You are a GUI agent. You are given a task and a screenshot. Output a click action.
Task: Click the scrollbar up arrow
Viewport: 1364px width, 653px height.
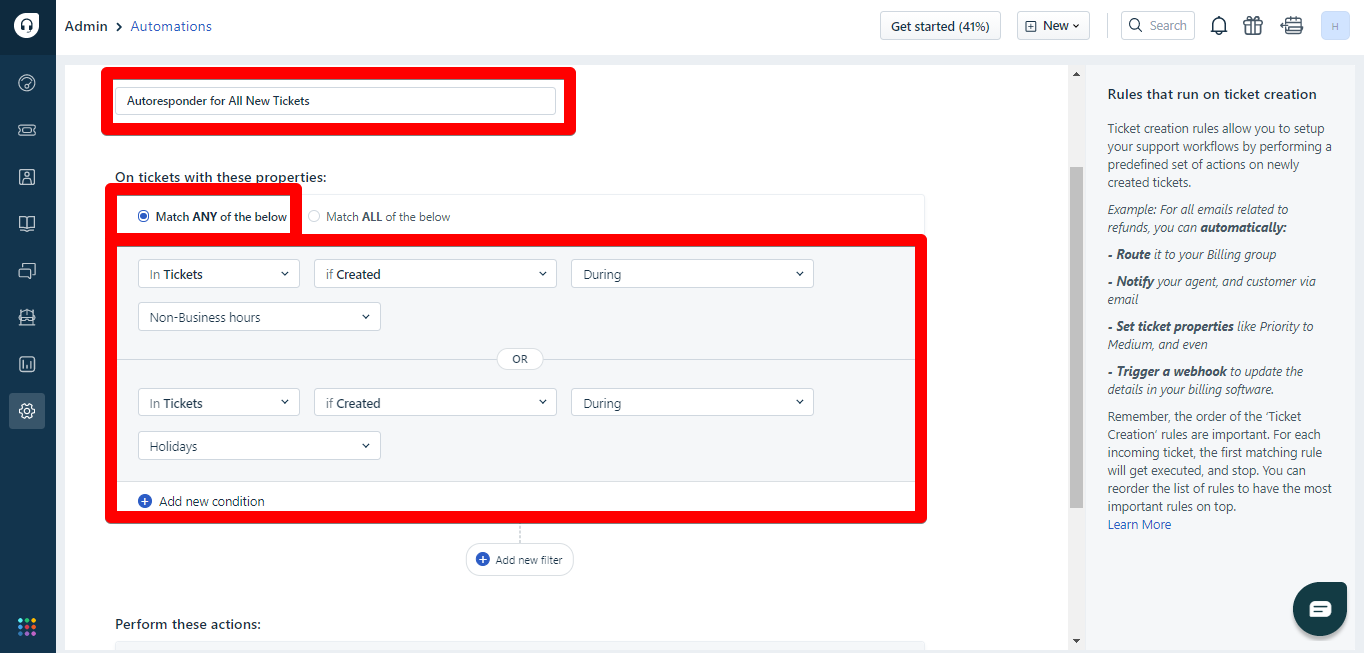click(x=1076, y=74)
